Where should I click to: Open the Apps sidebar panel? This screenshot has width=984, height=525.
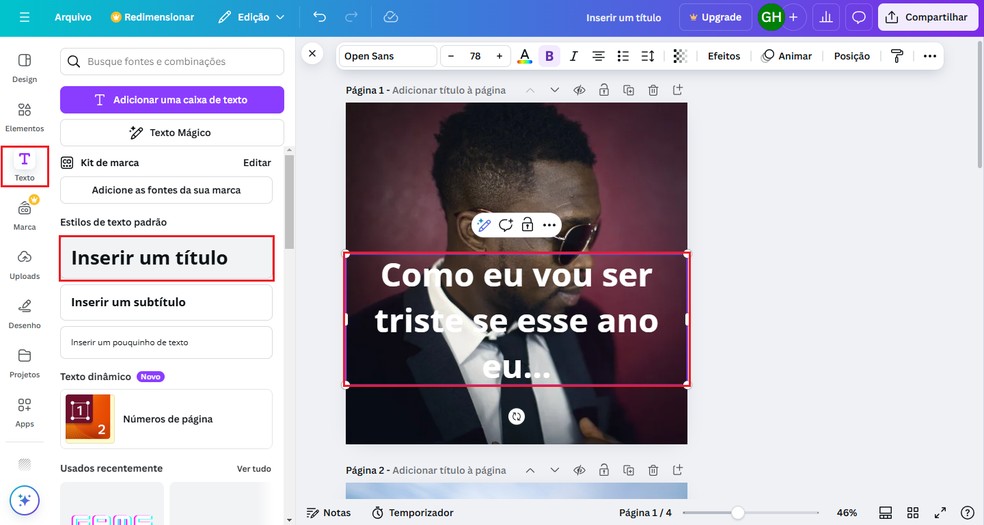(24, 412)
